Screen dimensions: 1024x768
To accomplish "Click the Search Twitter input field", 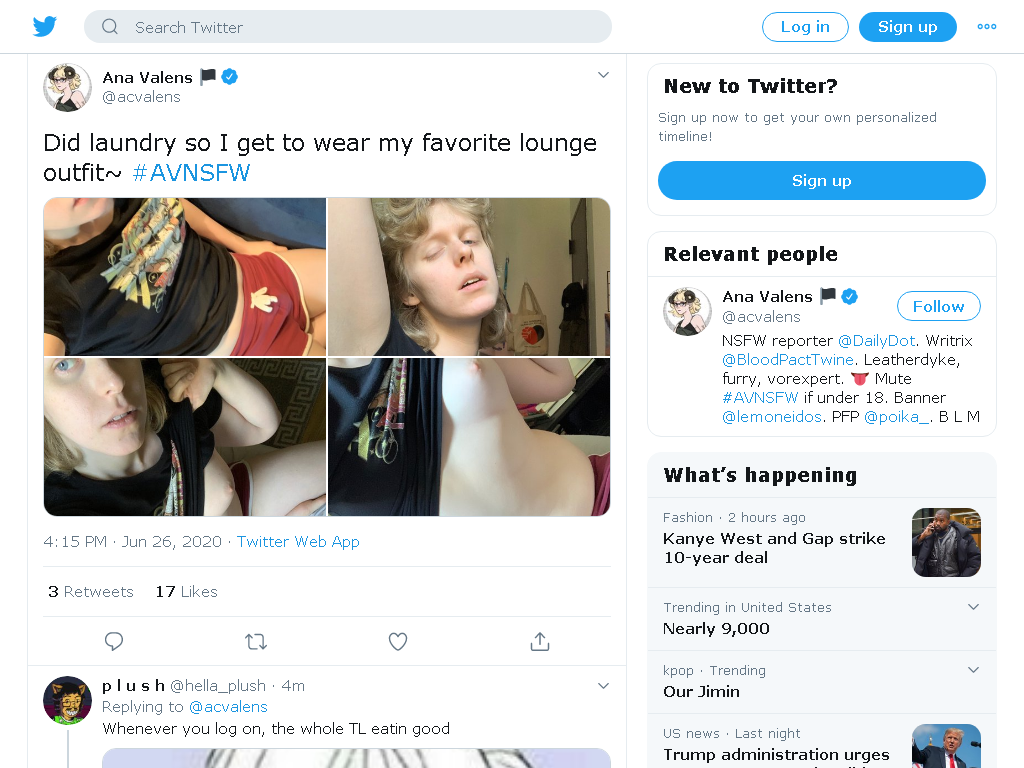I will (x=360, y=27).
